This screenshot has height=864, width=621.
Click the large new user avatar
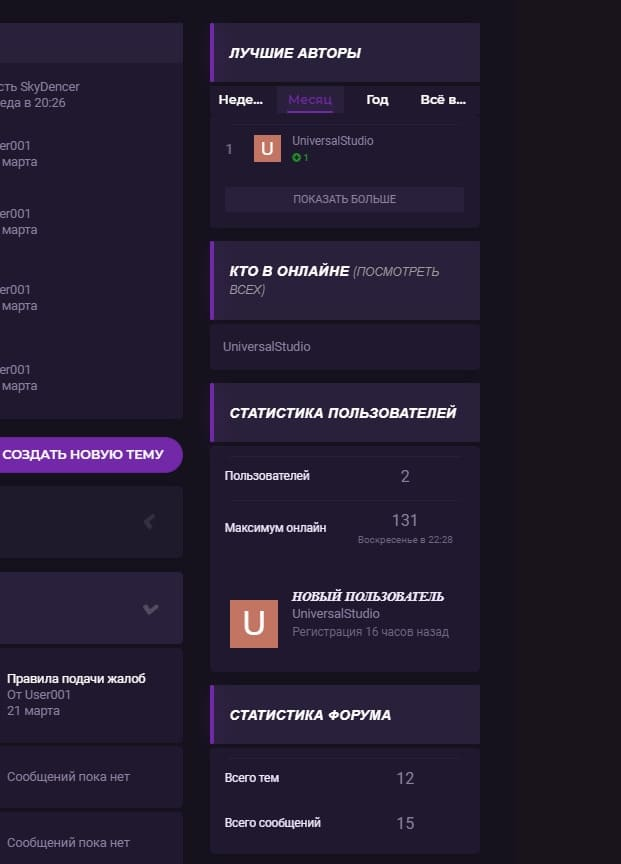[x=254, y=623]
